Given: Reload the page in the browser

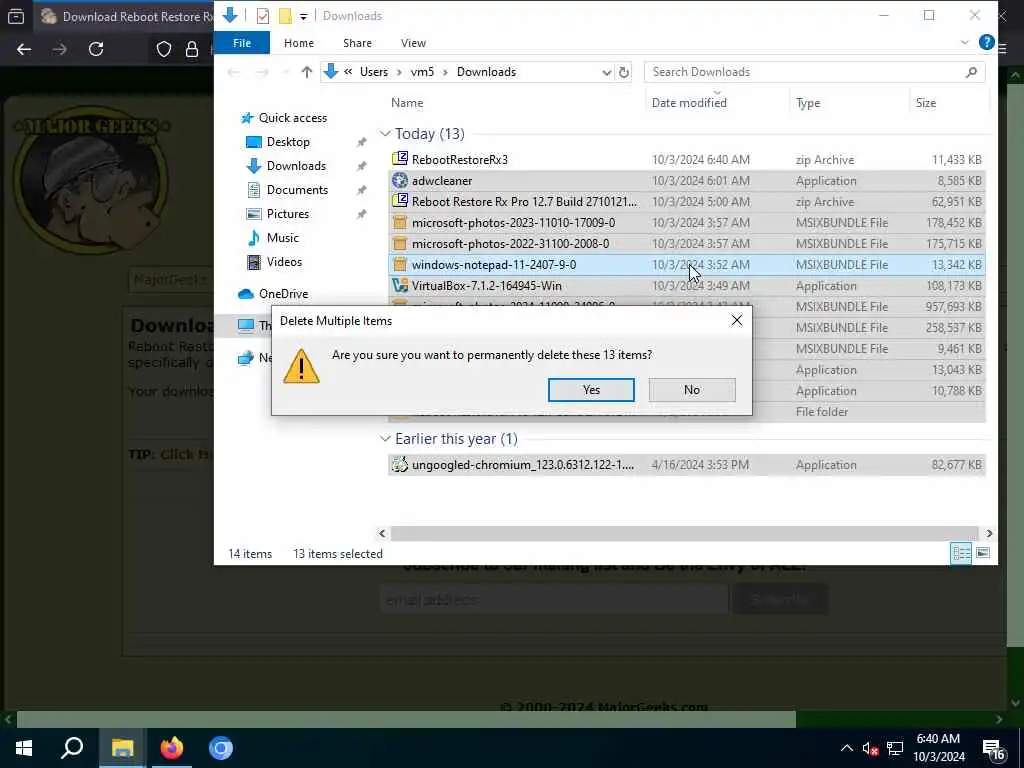Looking at the screenshot, I should click(x=96, y=50).
